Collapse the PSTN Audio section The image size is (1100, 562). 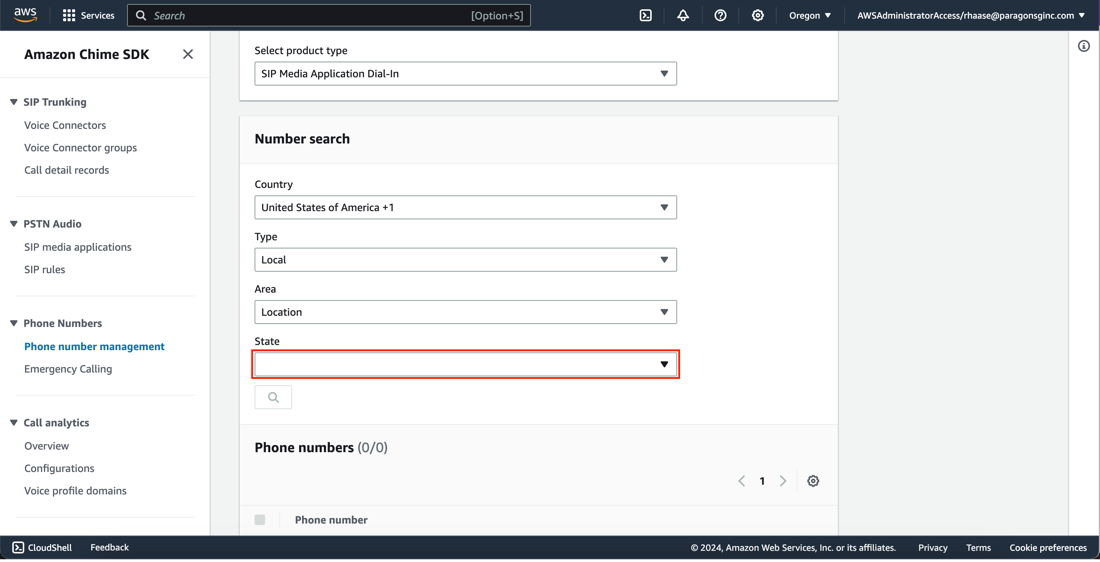[x=13, y=224]
